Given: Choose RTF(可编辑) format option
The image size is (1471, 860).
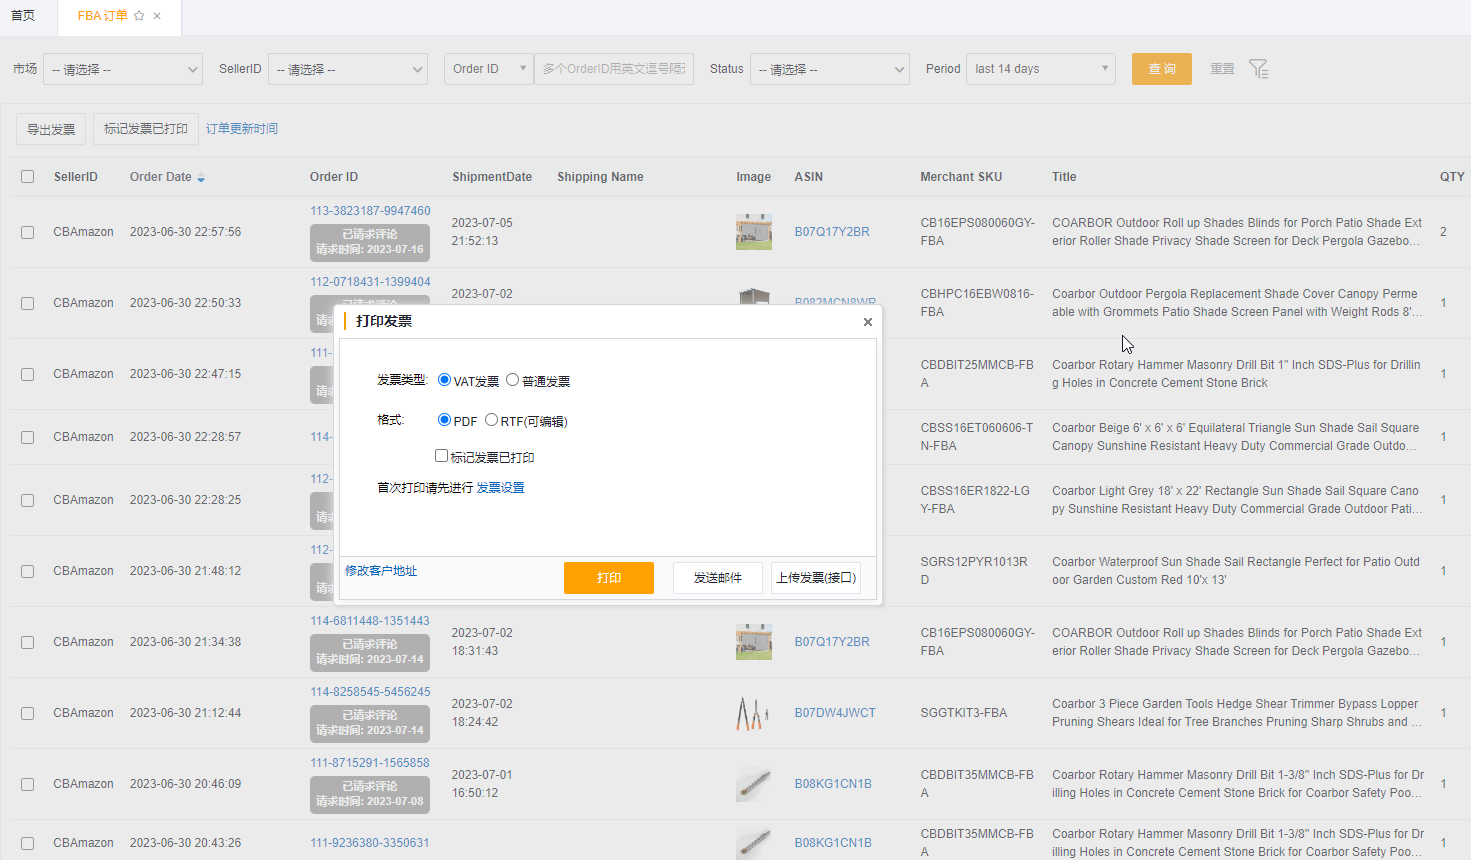Looking at the screenshot, I should pos(491,420).
